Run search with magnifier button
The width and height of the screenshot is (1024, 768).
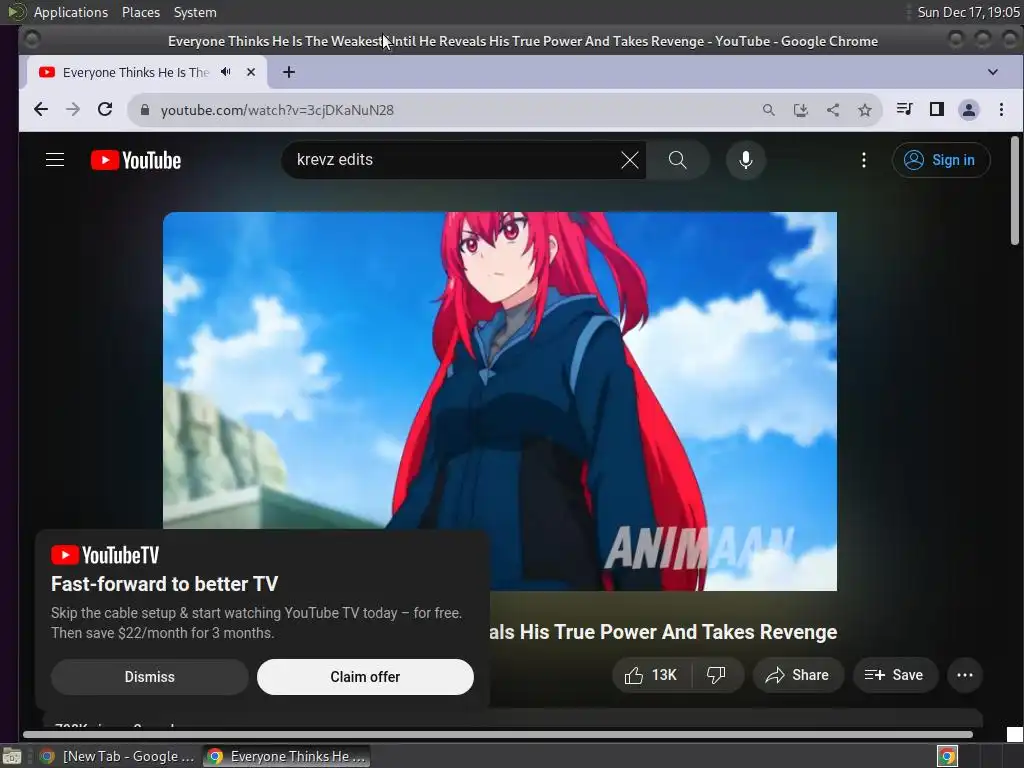pos(678,160)
